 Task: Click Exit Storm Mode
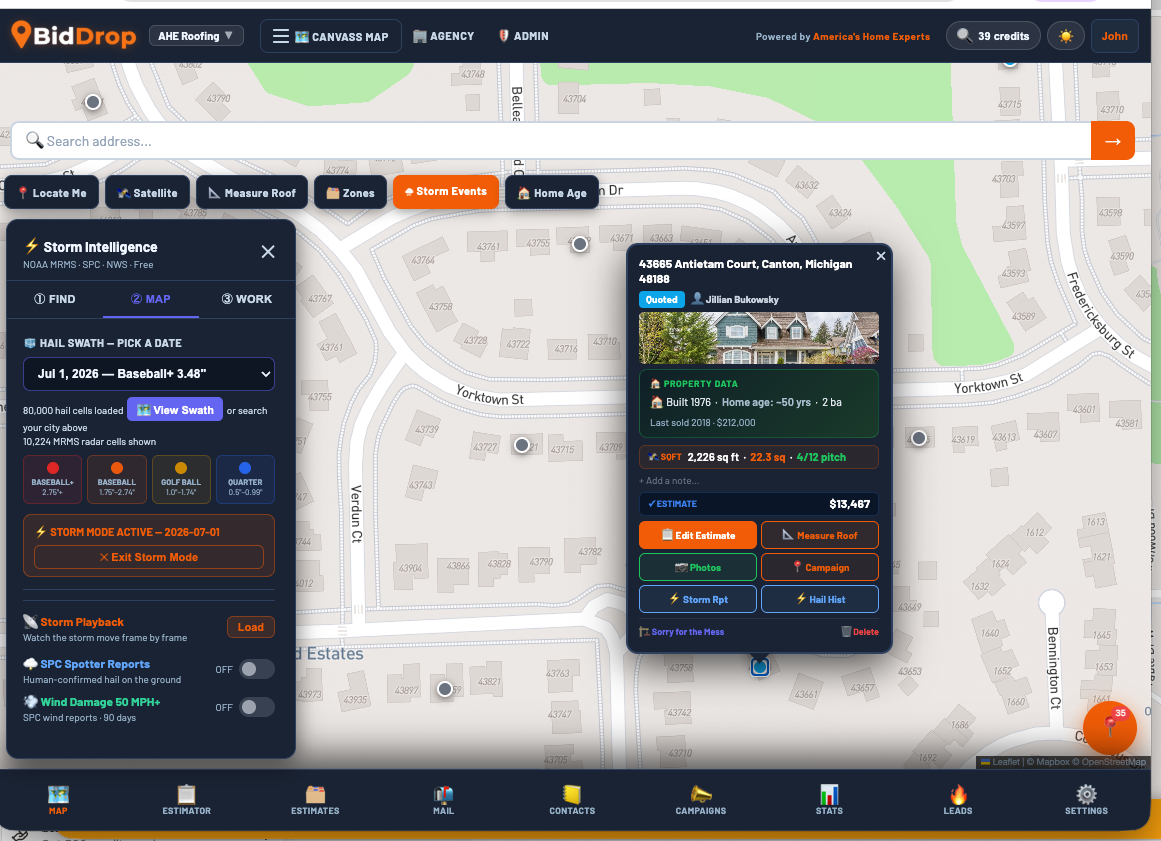[149, 557]
